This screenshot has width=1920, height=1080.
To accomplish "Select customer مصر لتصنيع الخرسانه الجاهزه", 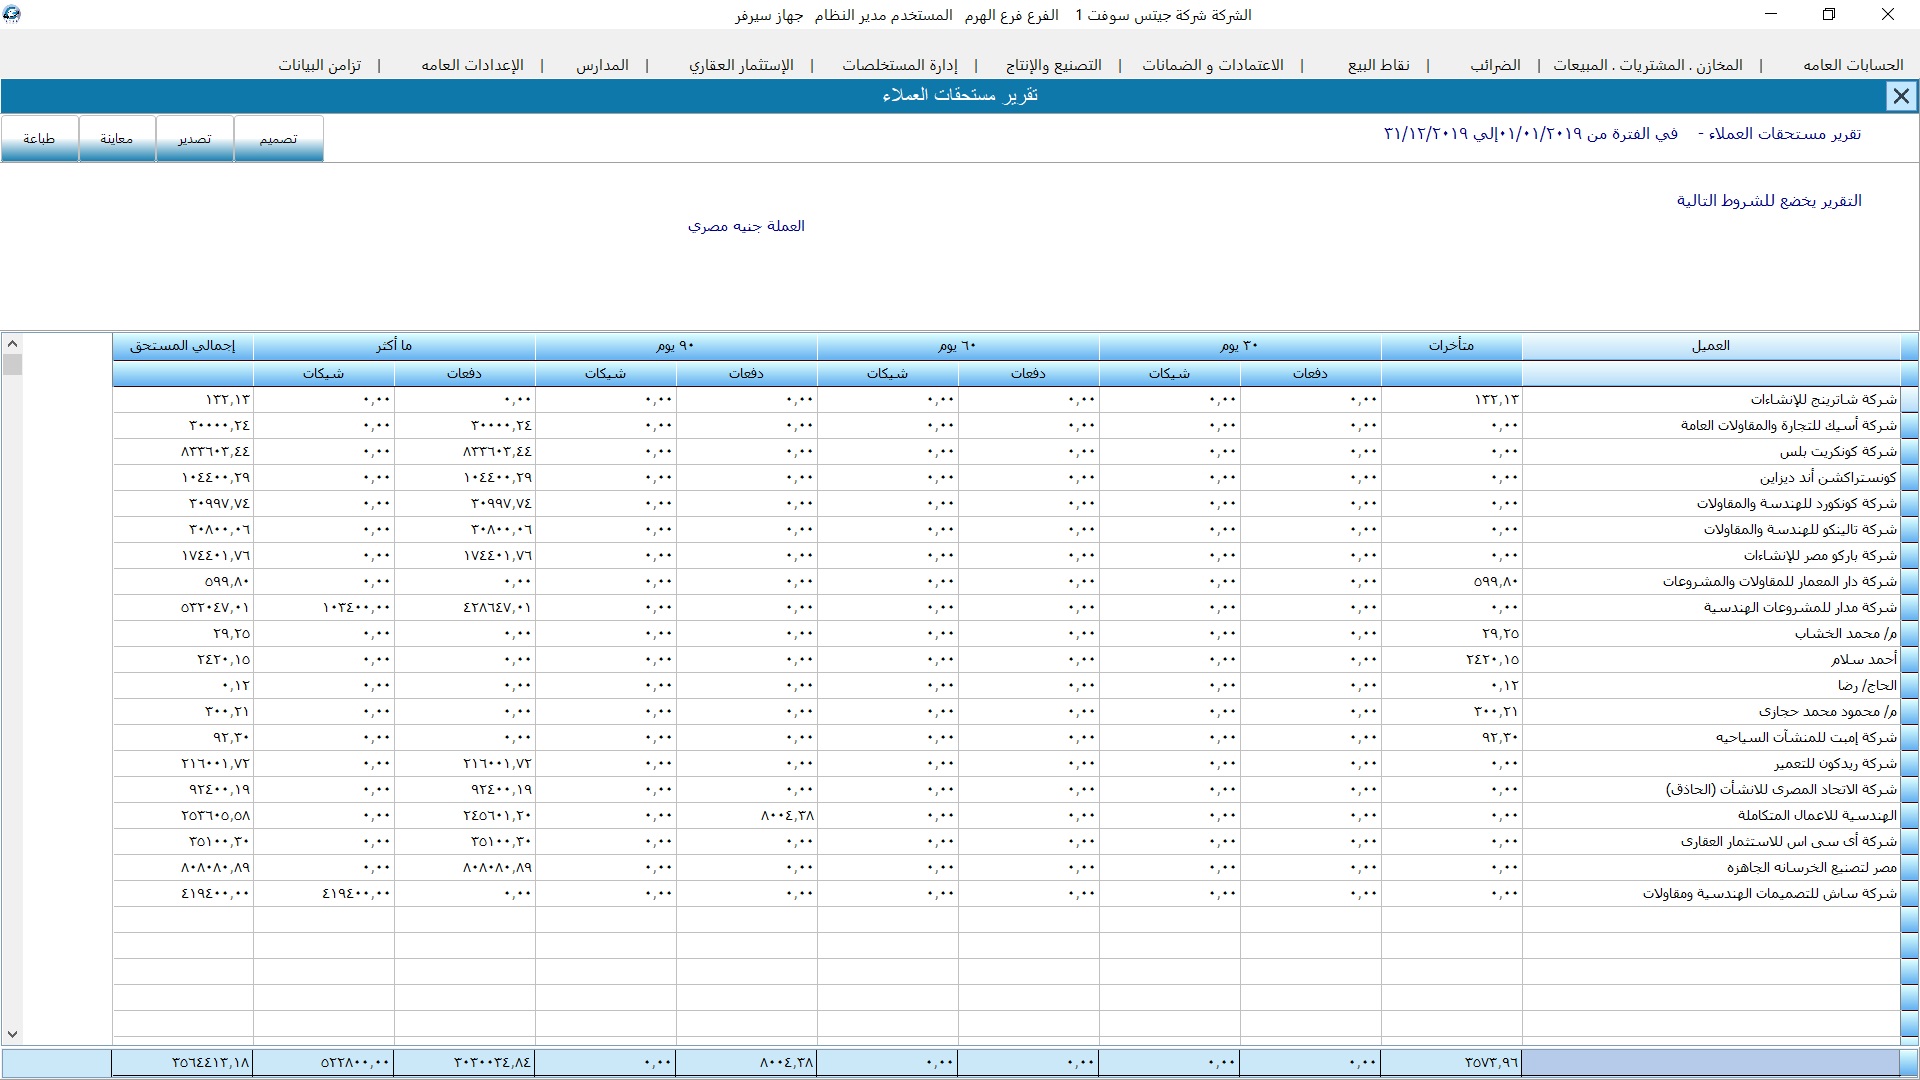I will [x=1711, y=867].
